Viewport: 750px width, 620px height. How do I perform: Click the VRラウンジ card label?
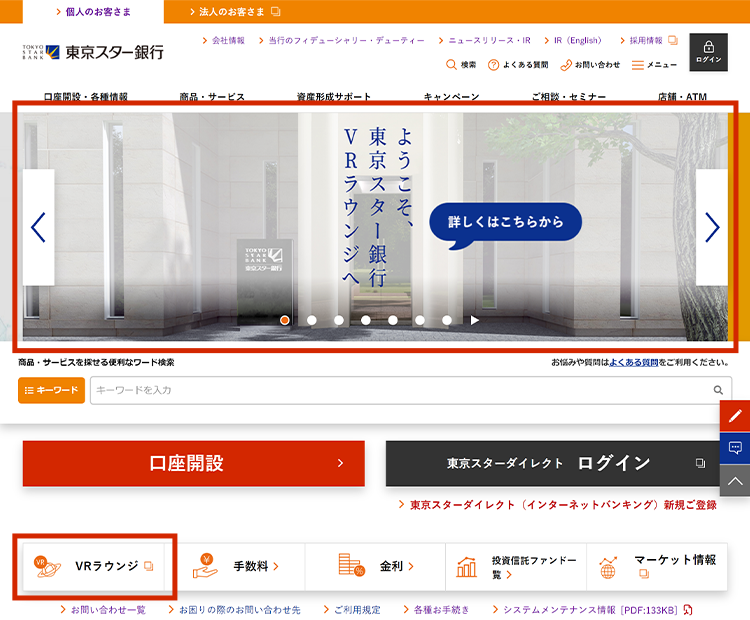click(x=107, y=566)
